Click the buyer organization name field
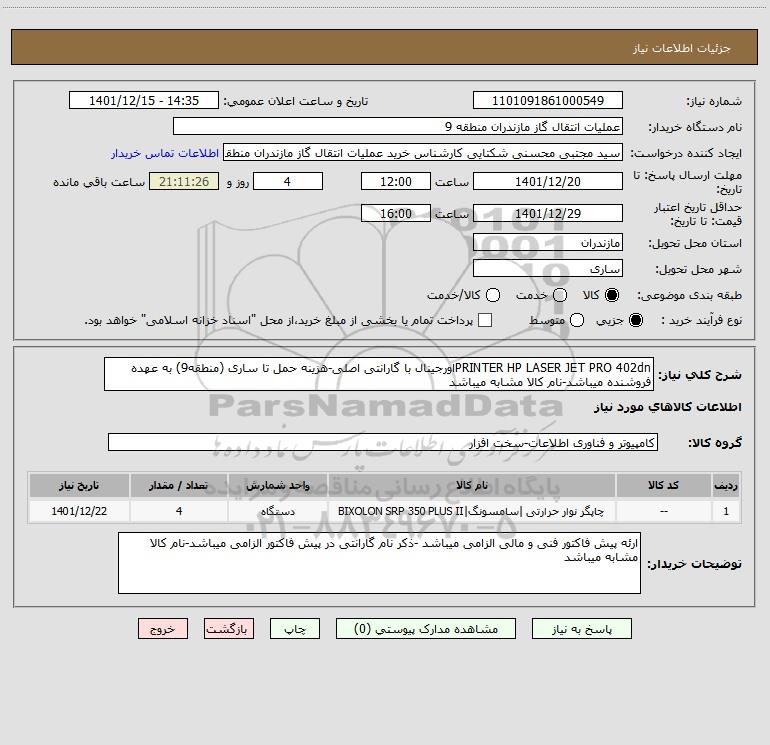The image size is (770, 745). pos(398,126)
